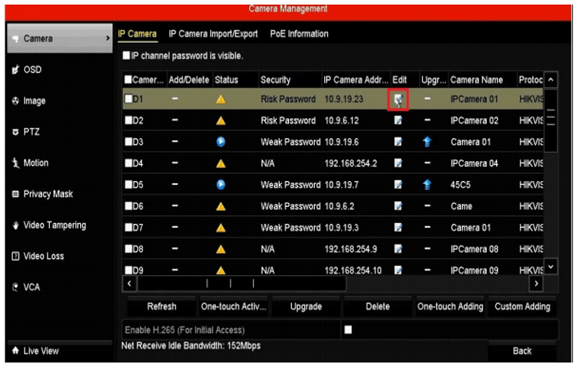Click the warning status icon in row D6
Screen dimensions: 575x365
(x=221, y=207)
